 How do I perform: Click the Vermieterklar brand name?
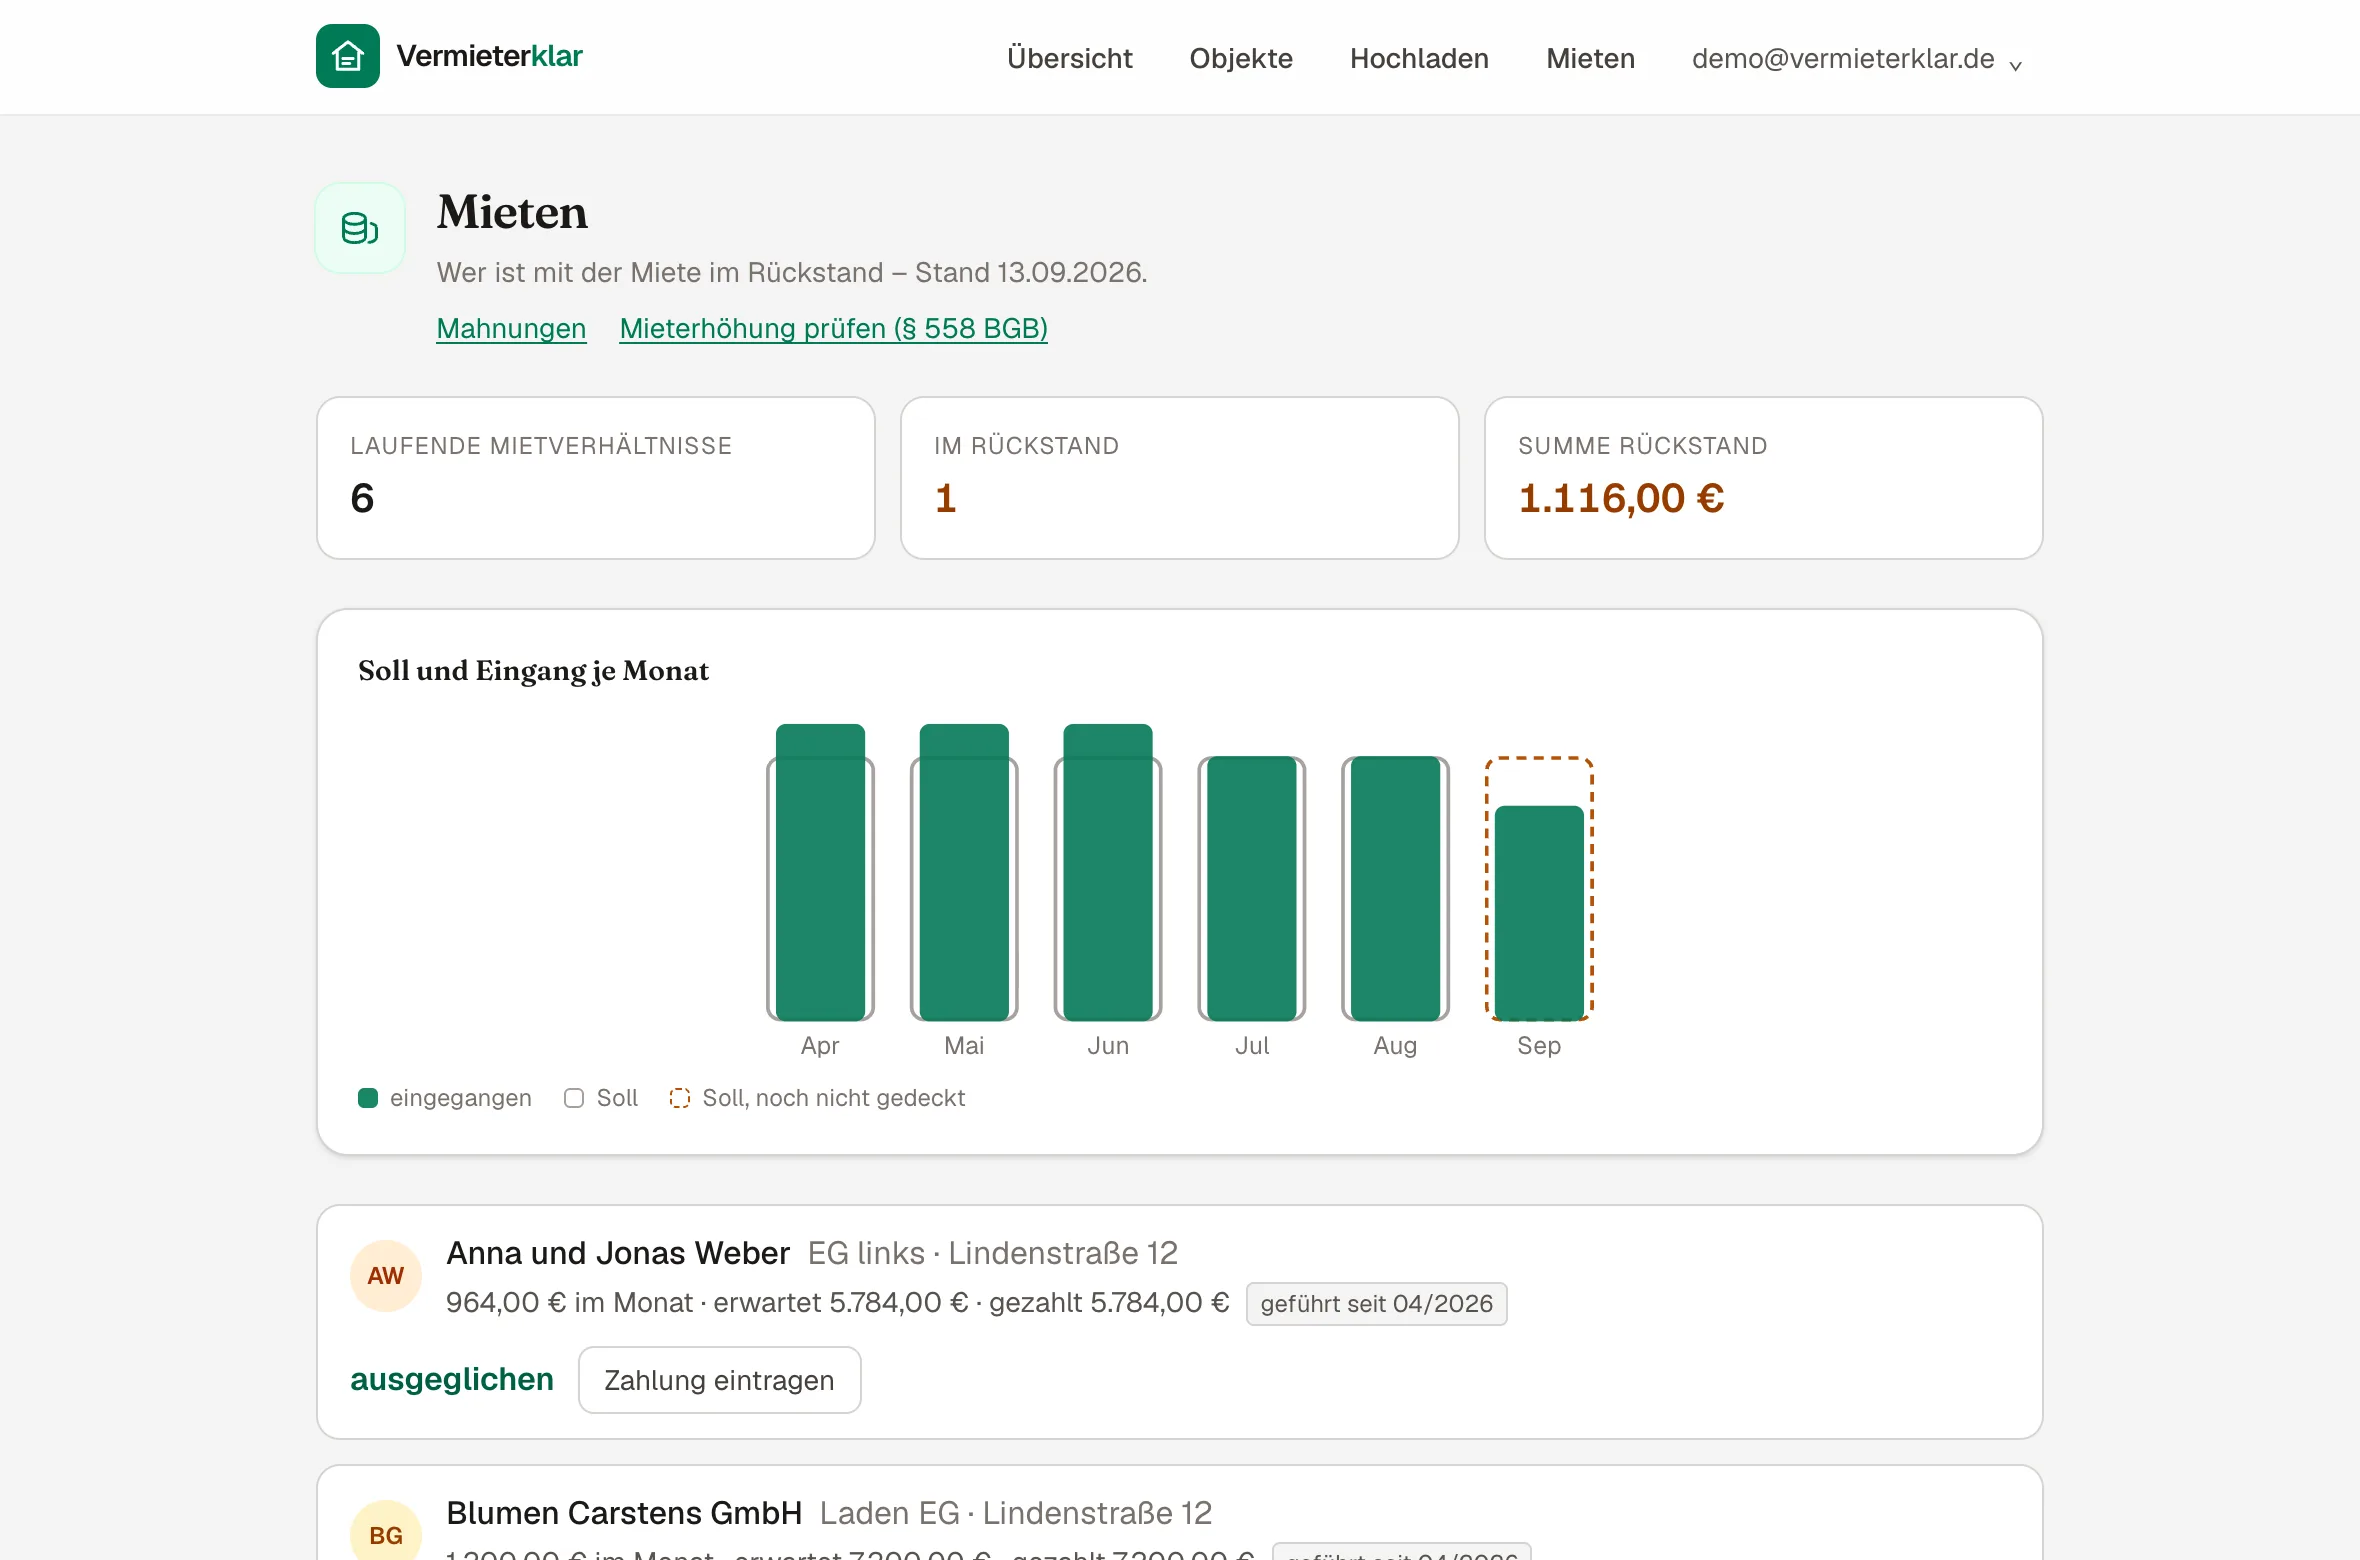490,56
